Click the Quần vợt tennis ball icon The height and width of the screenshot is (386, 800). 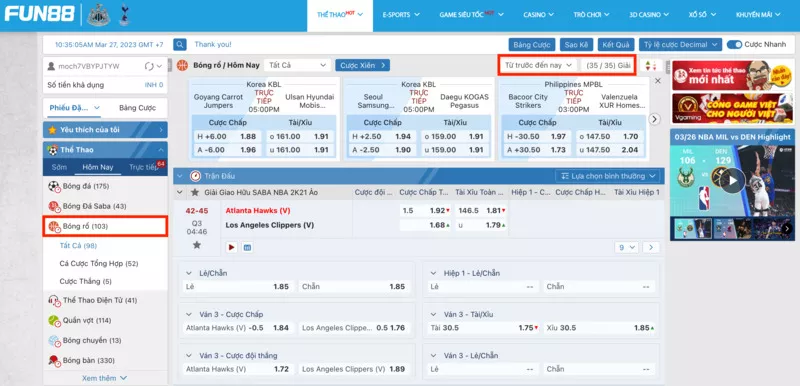[x=54, y=321]
